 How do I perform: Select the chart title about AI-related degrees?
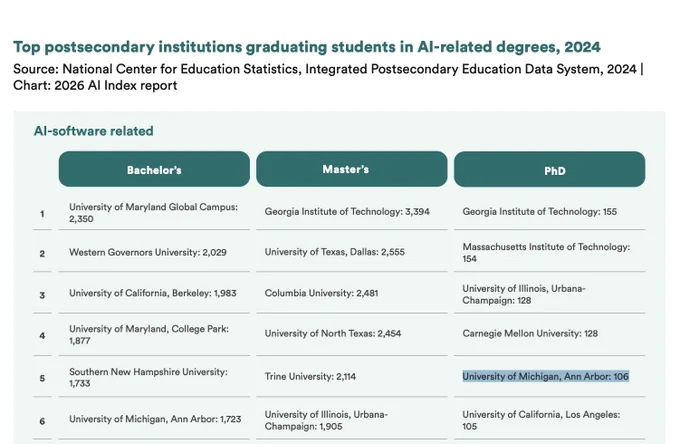click(x=307, y=47)
